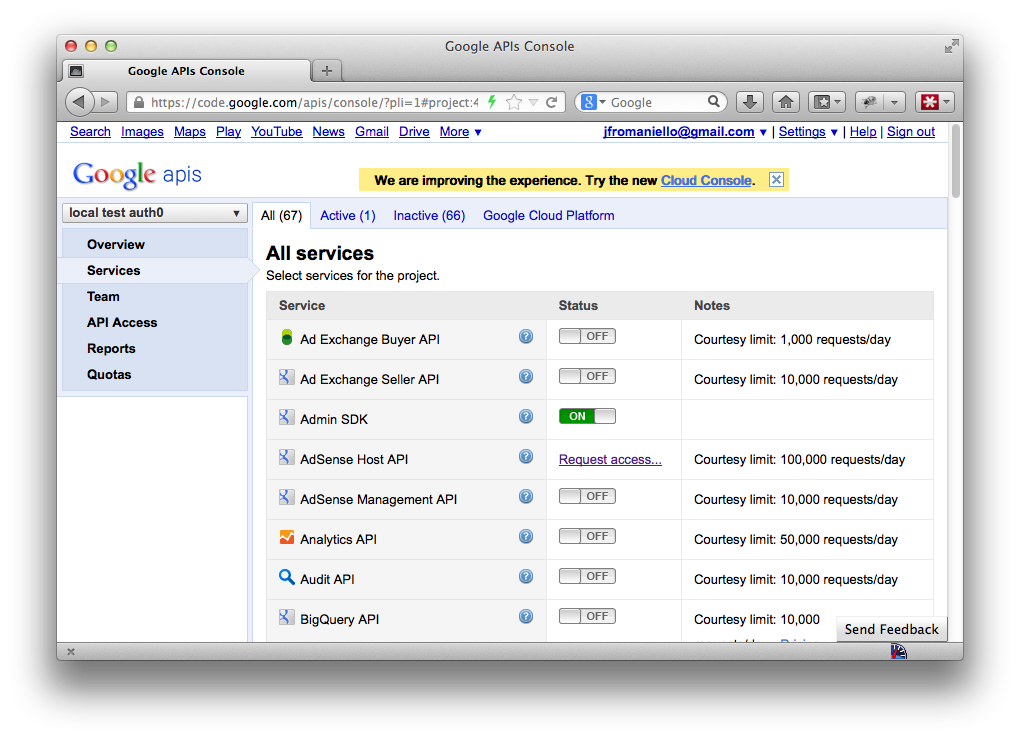The height and width of the screenshot is (739, 1020).
Task: Click the fullscreen arrows in title bar
Action: pos(951,46)
